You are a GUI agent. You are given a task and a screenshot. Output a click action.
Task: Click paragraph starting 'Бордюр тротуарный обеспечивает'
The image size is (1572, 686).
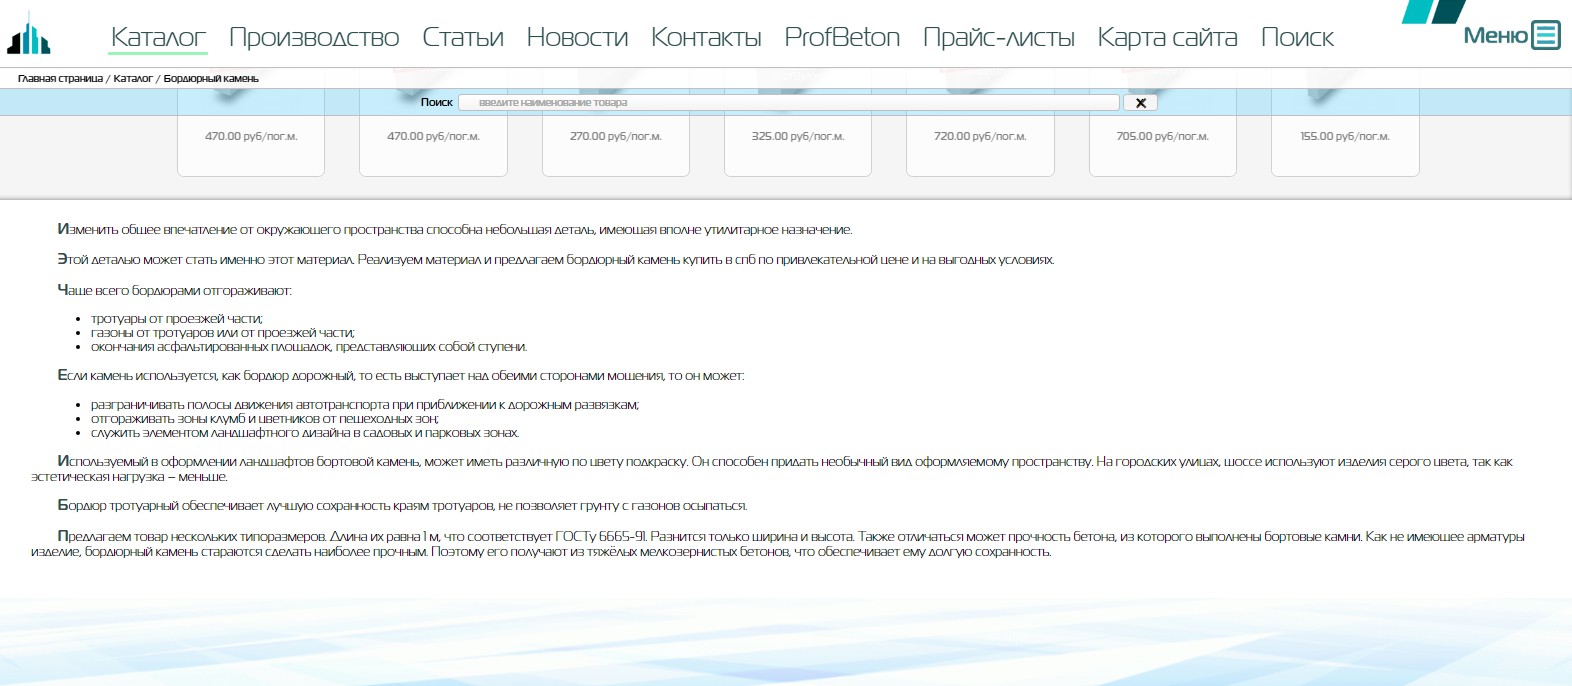pos(402,505)
